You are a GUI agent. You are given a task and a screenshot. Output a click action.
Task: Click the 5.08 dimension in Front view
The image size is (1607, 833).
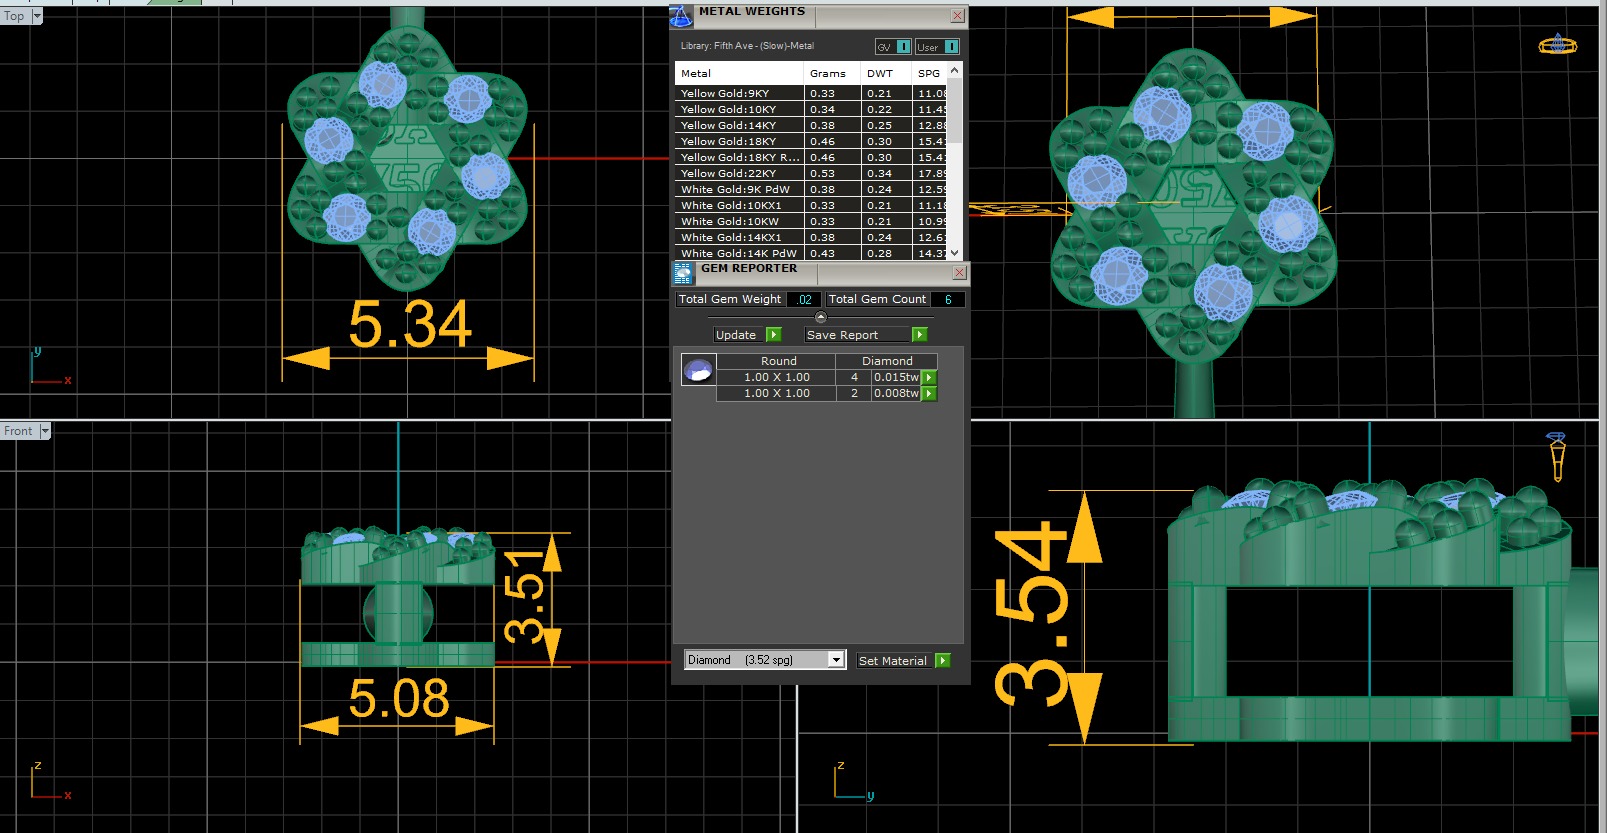coord(399,698)
